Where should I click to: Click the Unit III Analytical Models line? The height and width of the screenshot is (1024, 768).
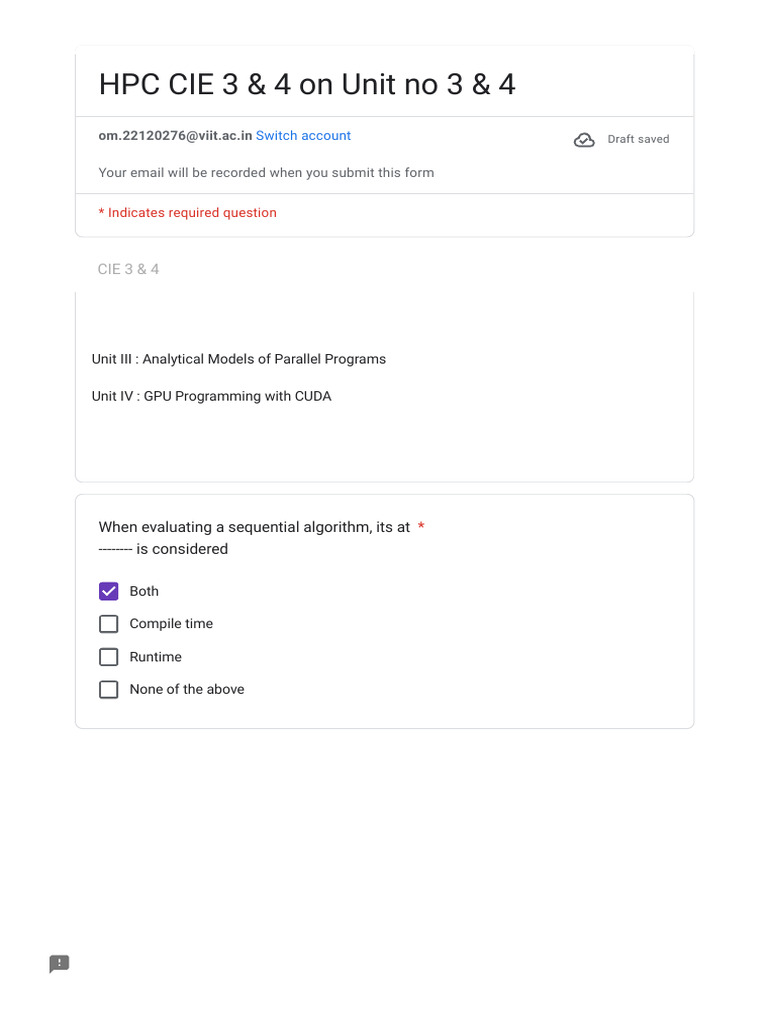coord(238,359)
